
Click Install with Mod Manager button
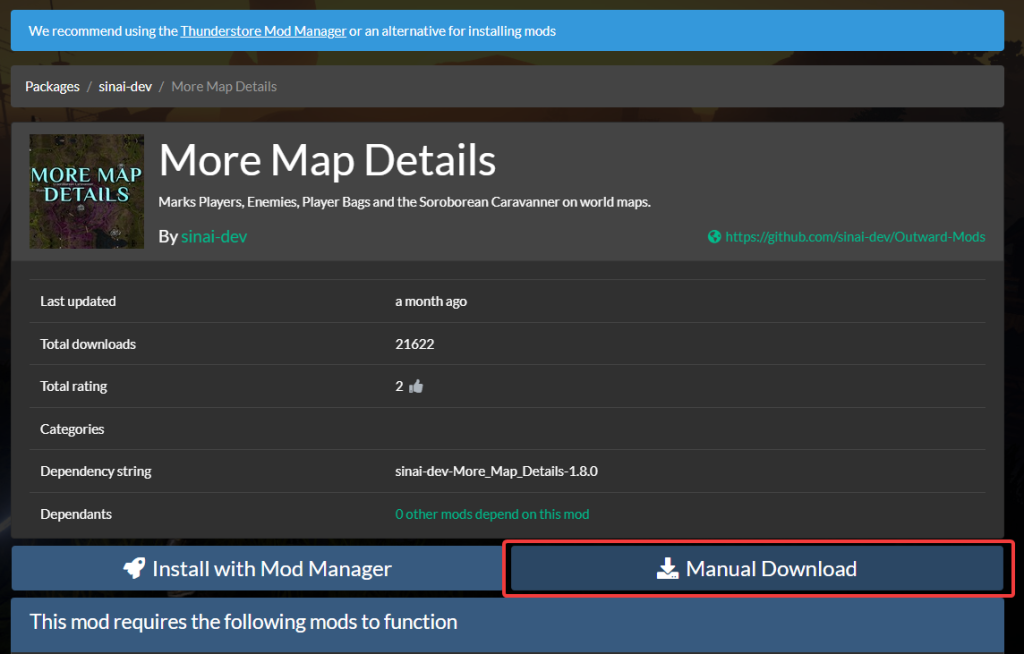(257, 568)
